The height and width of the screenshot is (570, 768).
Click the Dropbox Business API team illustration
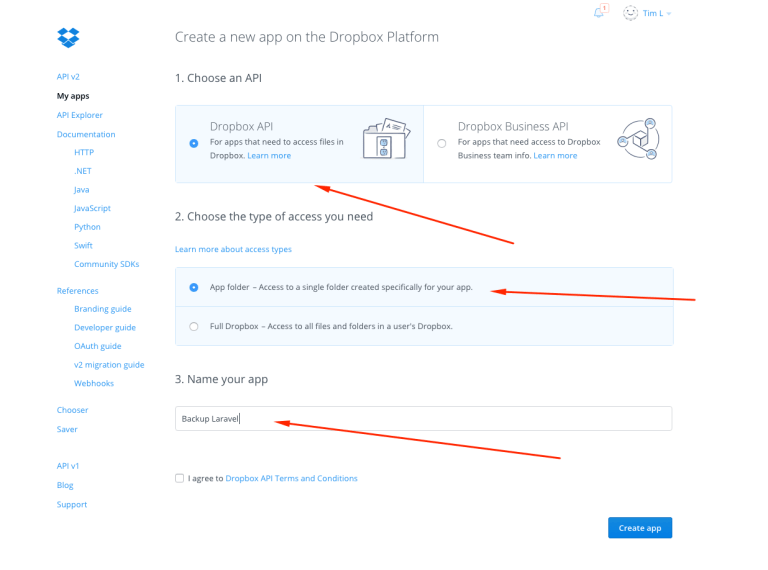(x=636, y=141)
